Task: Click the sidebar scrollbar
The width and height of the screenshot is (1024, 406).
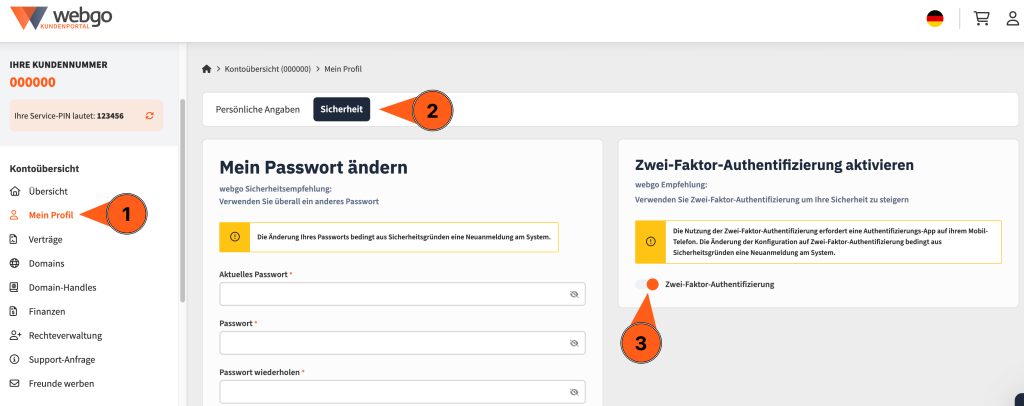Action: 182,200
